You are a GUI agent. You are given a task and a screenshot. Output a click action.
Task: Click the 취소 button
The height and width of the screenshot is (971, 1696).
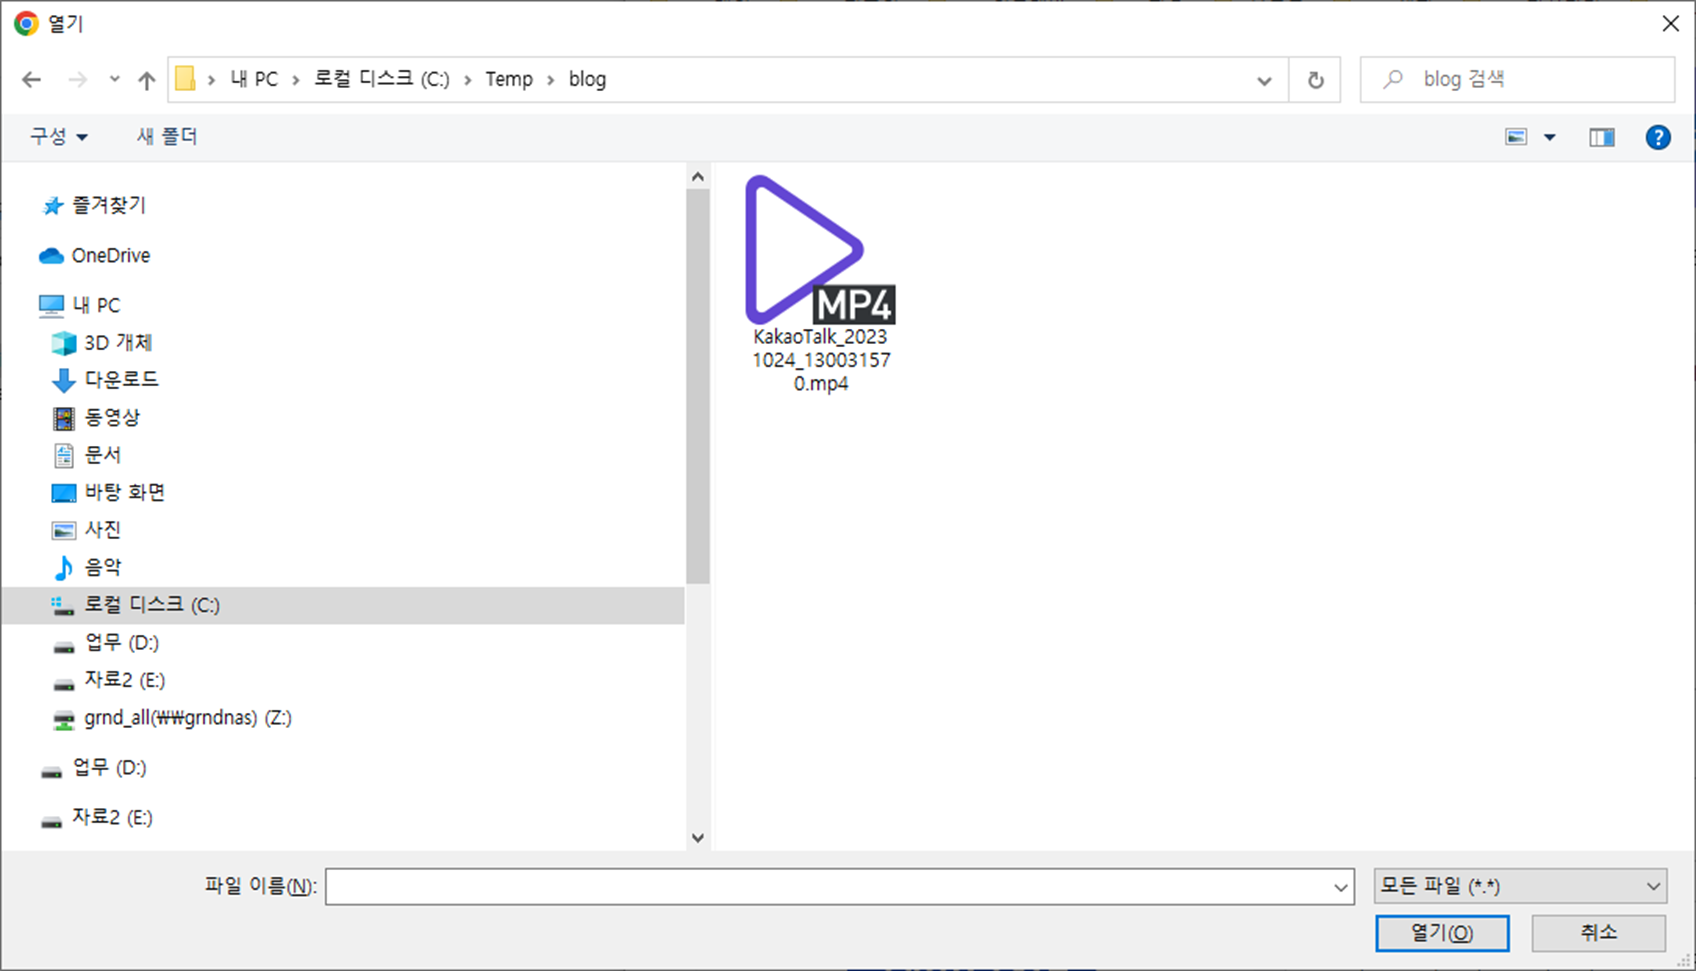pyautogui.click(x=1598, y=933)
